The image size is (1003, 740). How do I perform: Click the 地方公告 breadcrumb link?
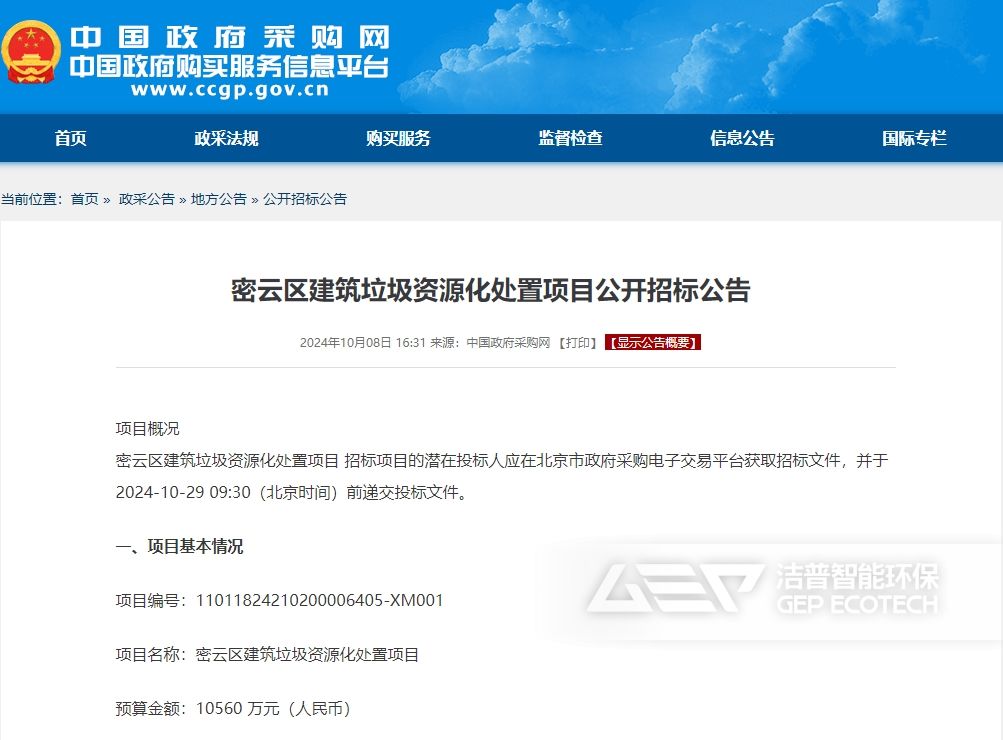point(217,199)
